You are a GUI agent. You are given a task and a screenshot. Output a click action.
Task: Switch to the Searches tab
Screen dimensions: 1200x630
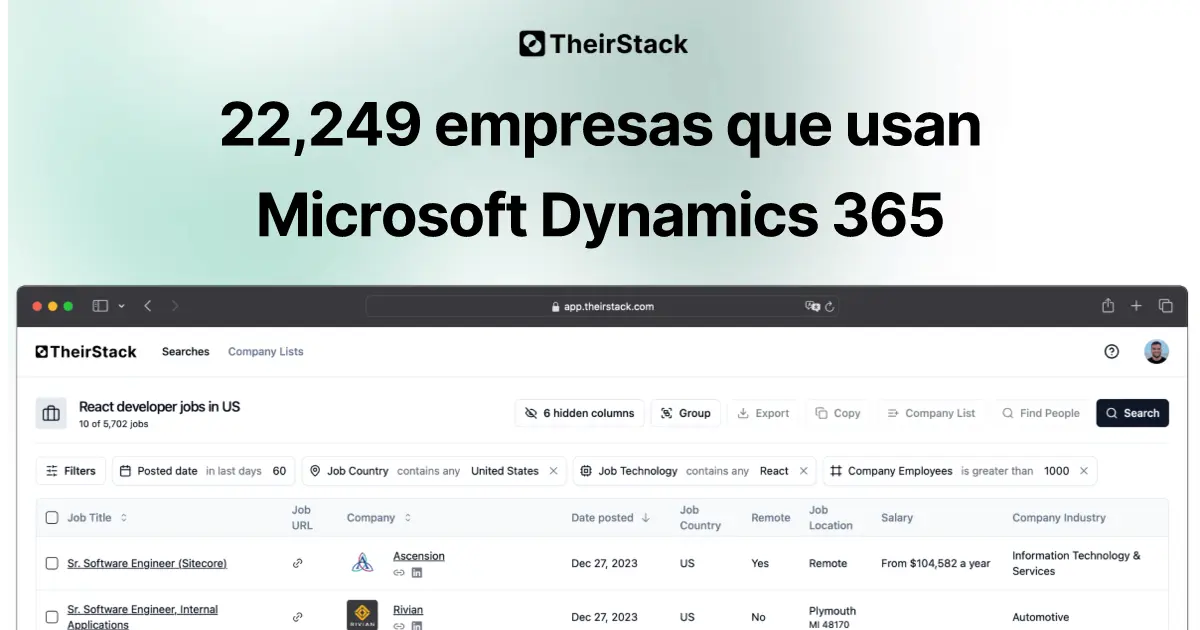[x=186, y=352]
